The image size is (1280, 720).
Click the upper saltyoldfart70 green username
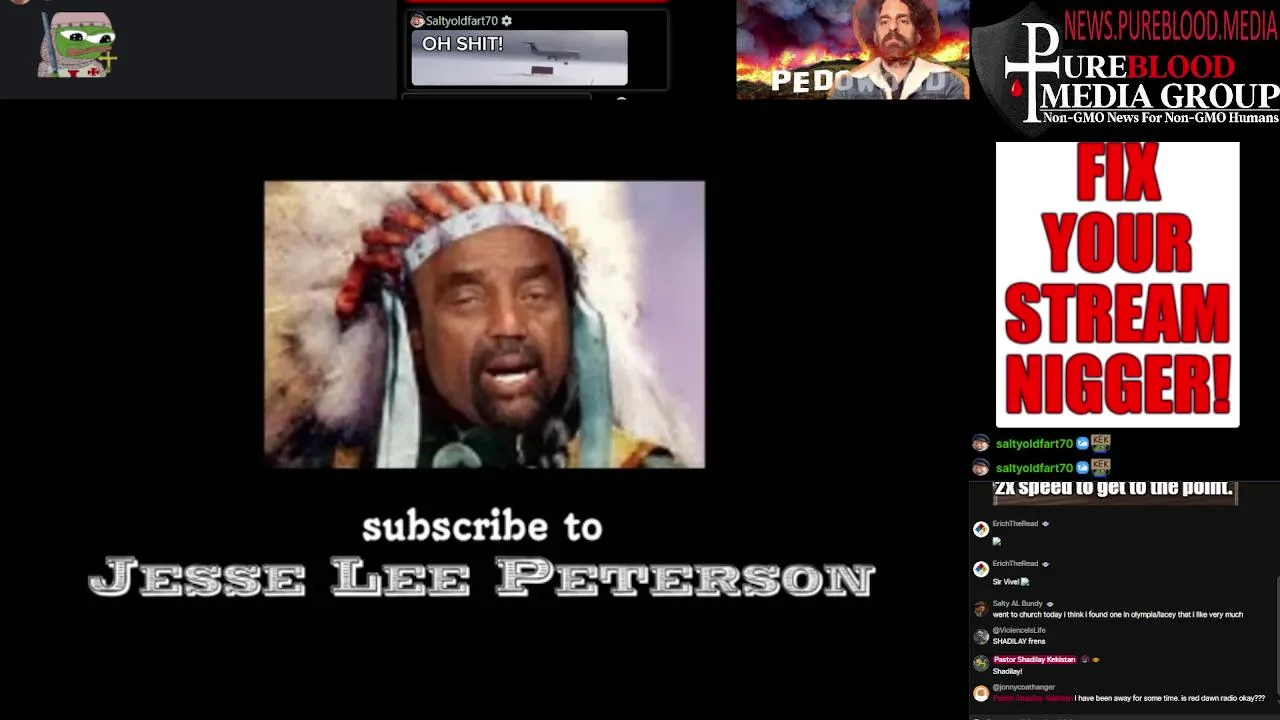[x=1034, y=444]
